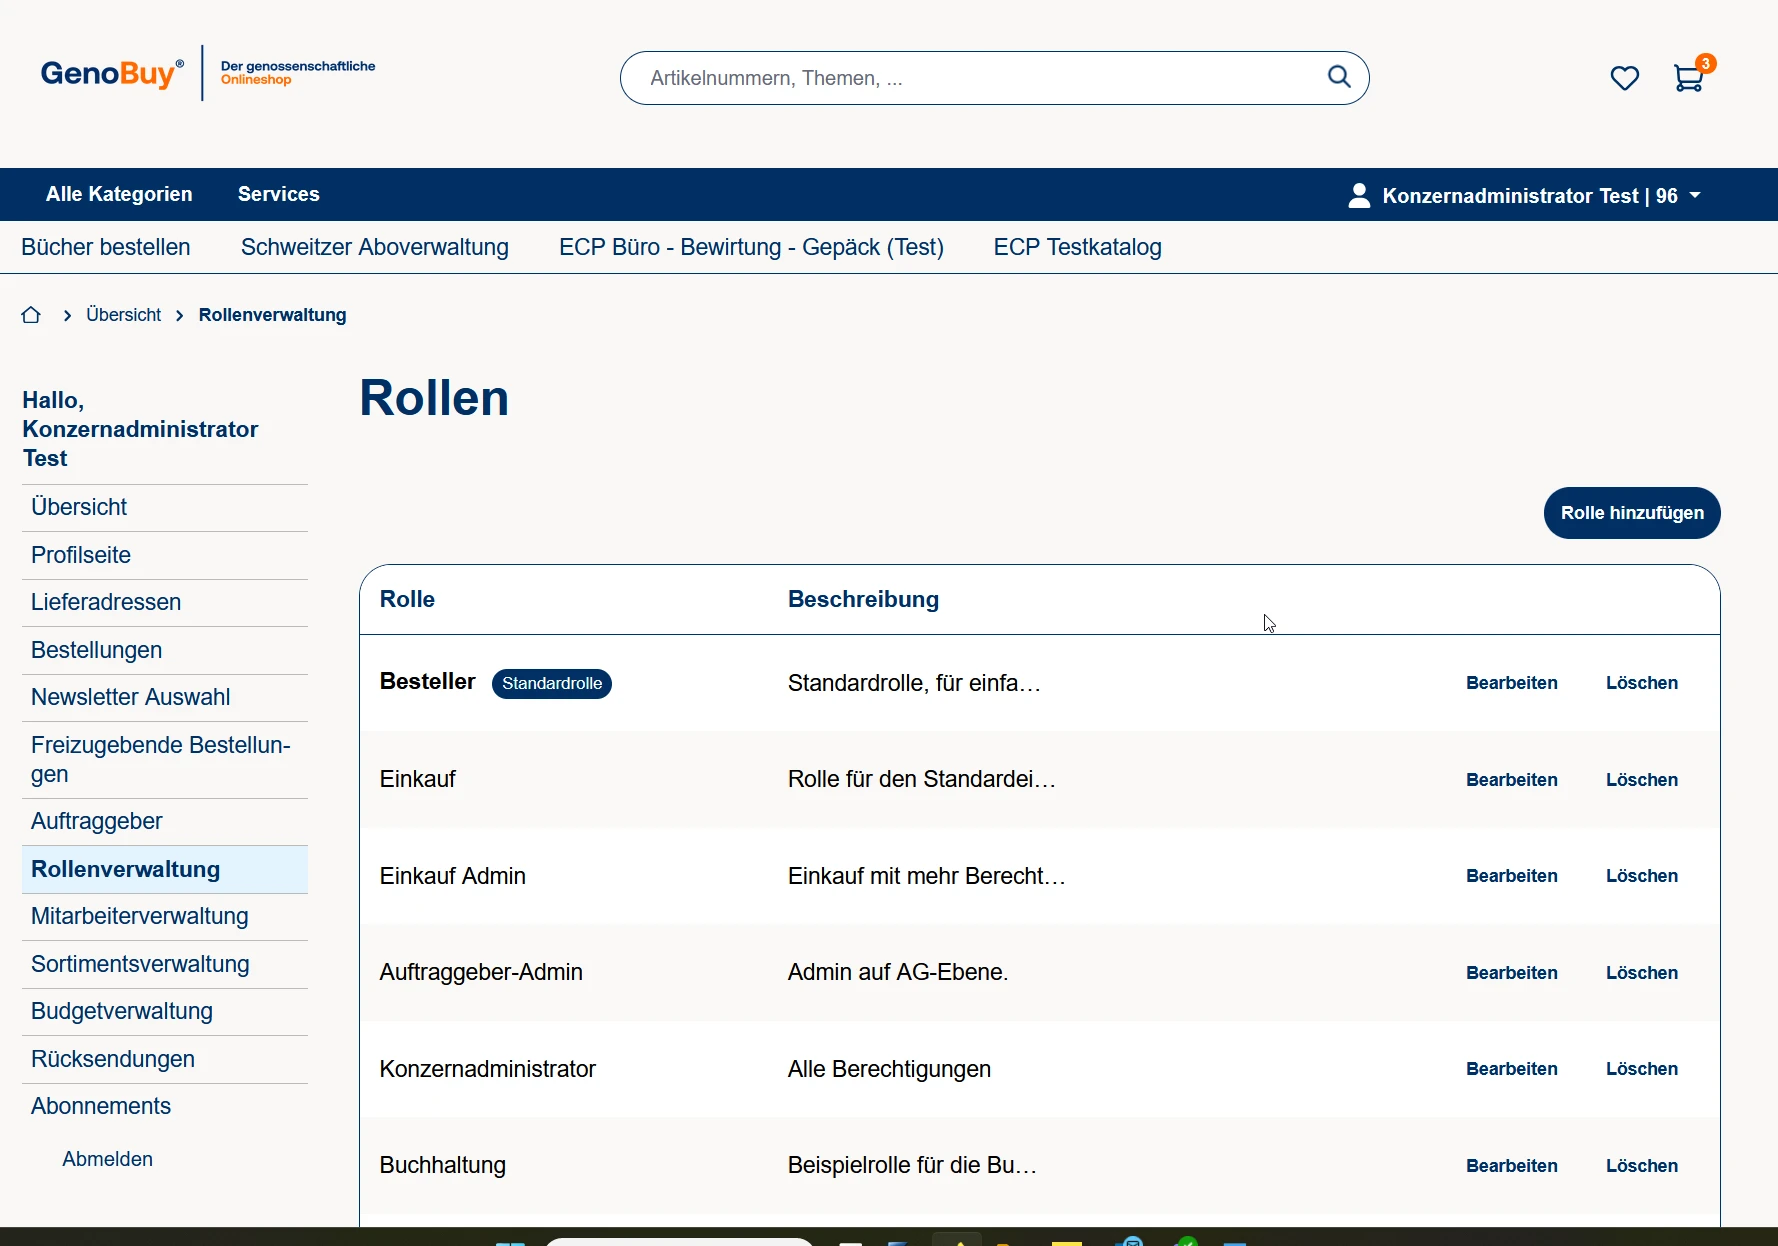Open Schweitzer Aboverwaltung link
The height and width of the screenshot is (1246, 1778).
click(374, 247)
